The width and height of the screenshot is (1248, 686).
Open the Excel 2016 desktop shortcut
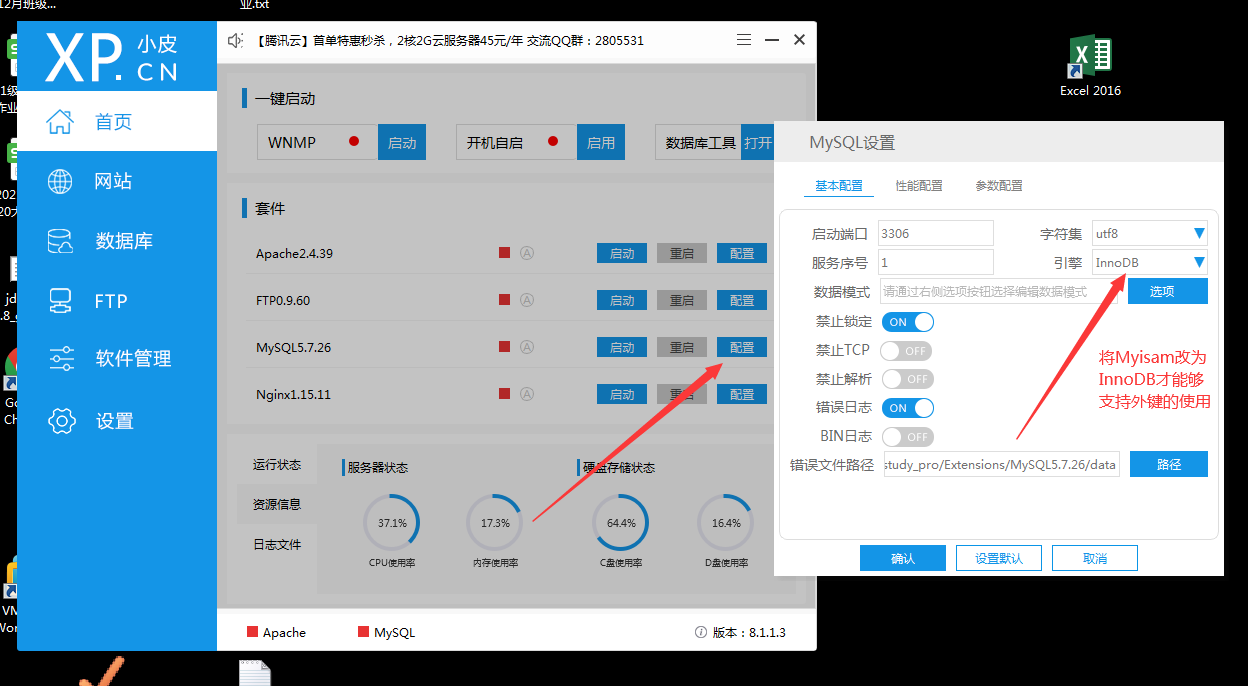1090,65
